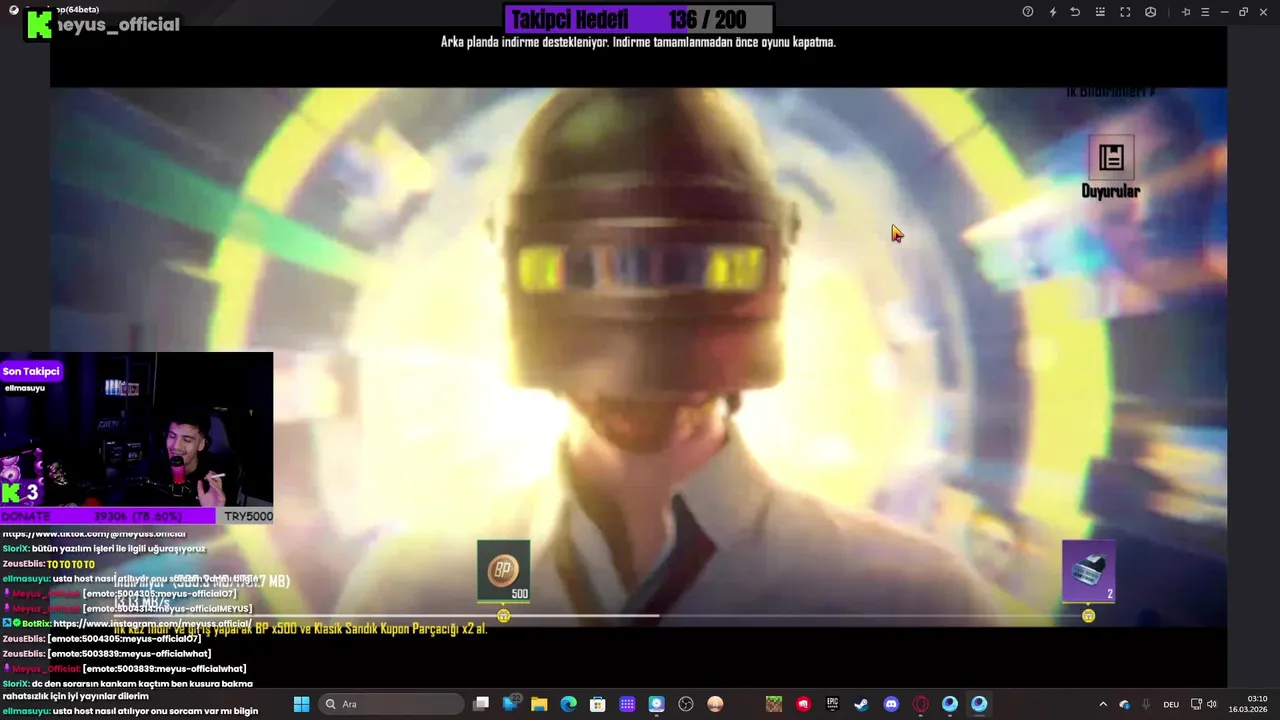Open the volume control in system tray

coord(1212,704)
